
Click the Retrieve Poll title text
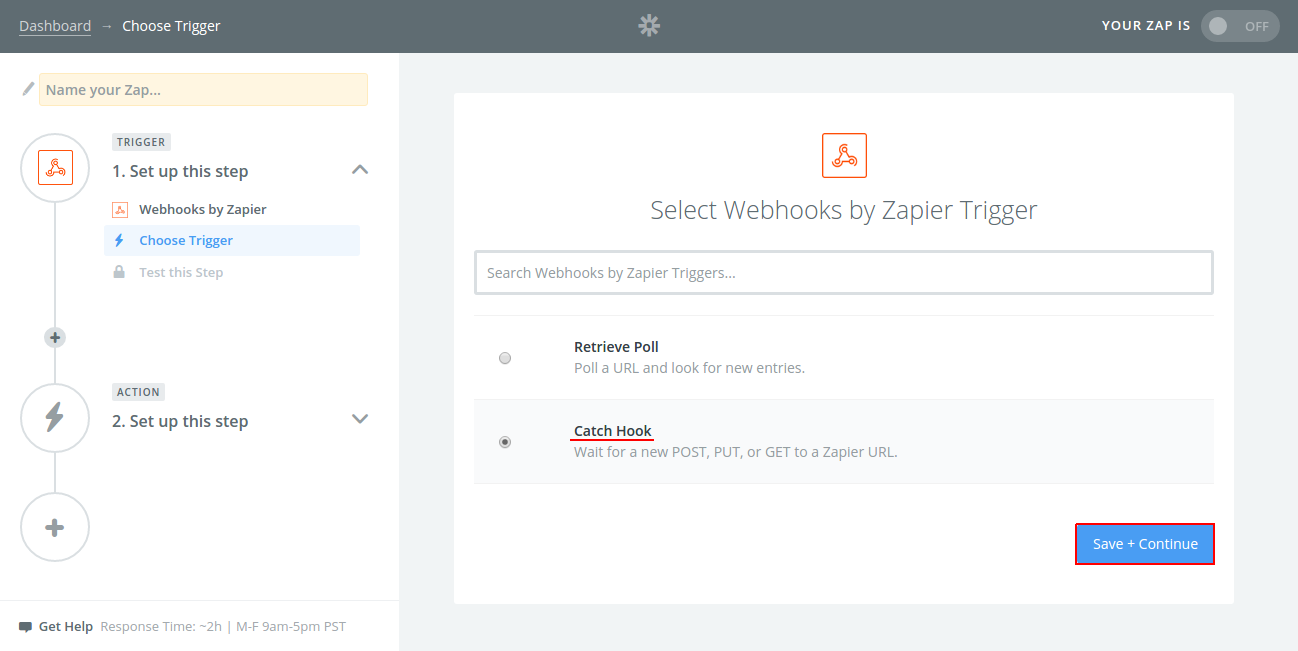[616, 347]
